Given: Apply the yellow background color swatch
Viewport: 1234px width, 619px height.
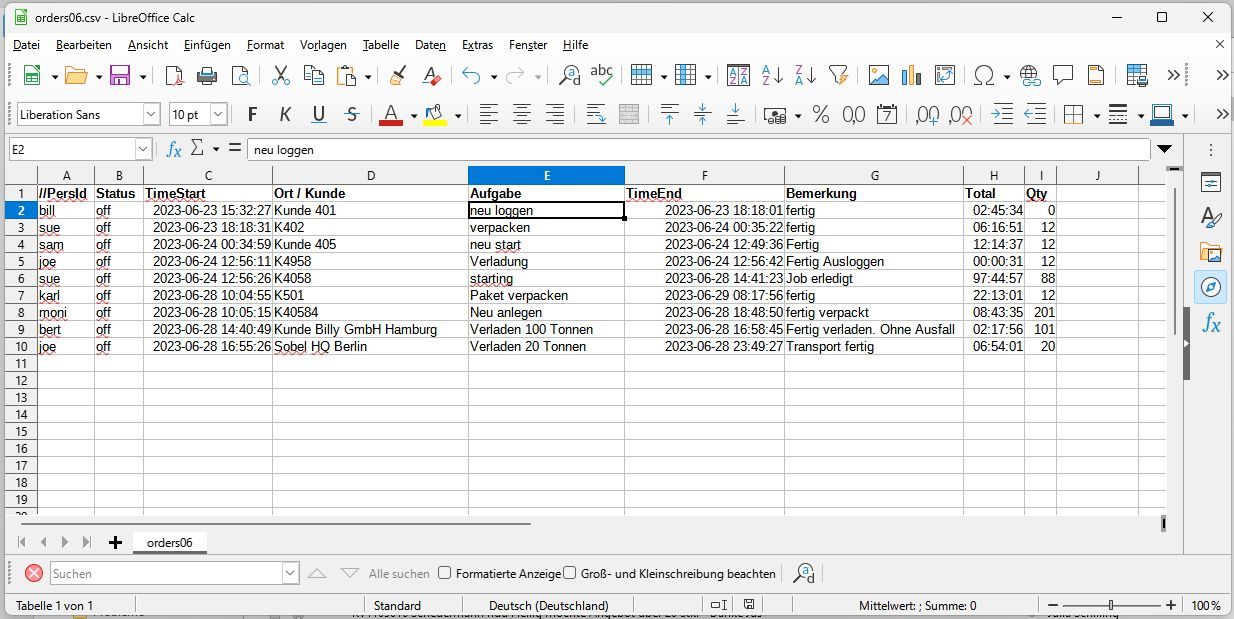Looking at the screenshot, I should coord(435,115).
